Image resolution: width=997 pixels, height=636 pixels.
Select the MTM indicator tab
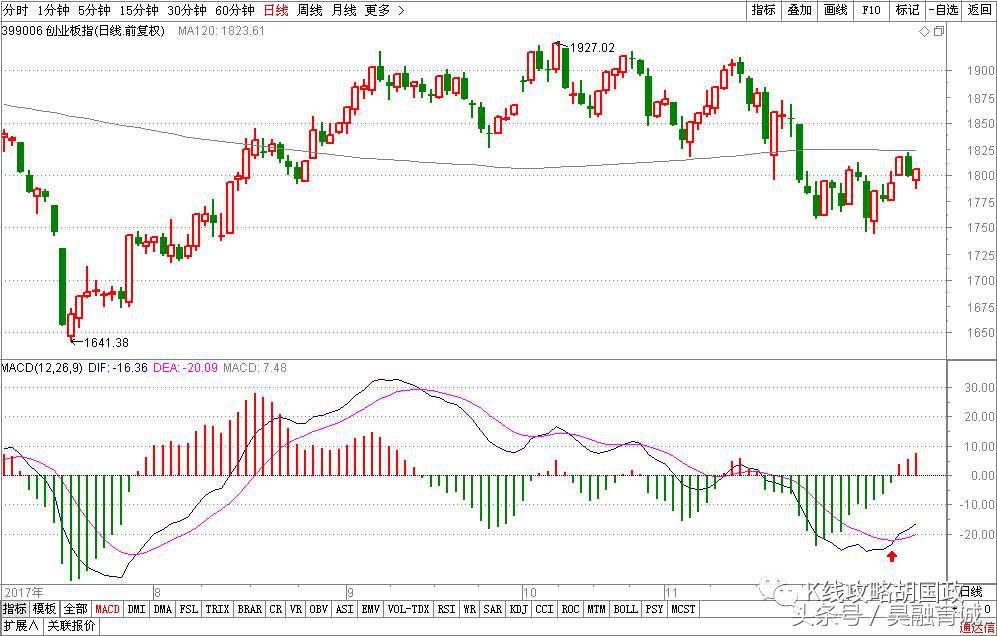596,609
